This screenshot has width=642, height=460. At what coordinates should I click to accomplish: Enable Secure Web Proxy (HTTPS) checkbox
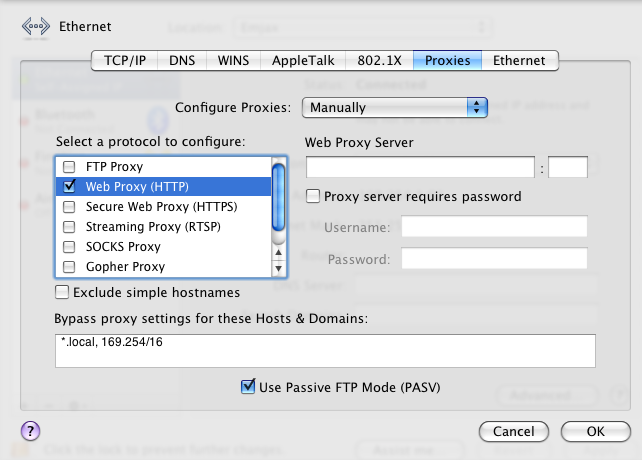pyautogui.click(x=69, y=207)
